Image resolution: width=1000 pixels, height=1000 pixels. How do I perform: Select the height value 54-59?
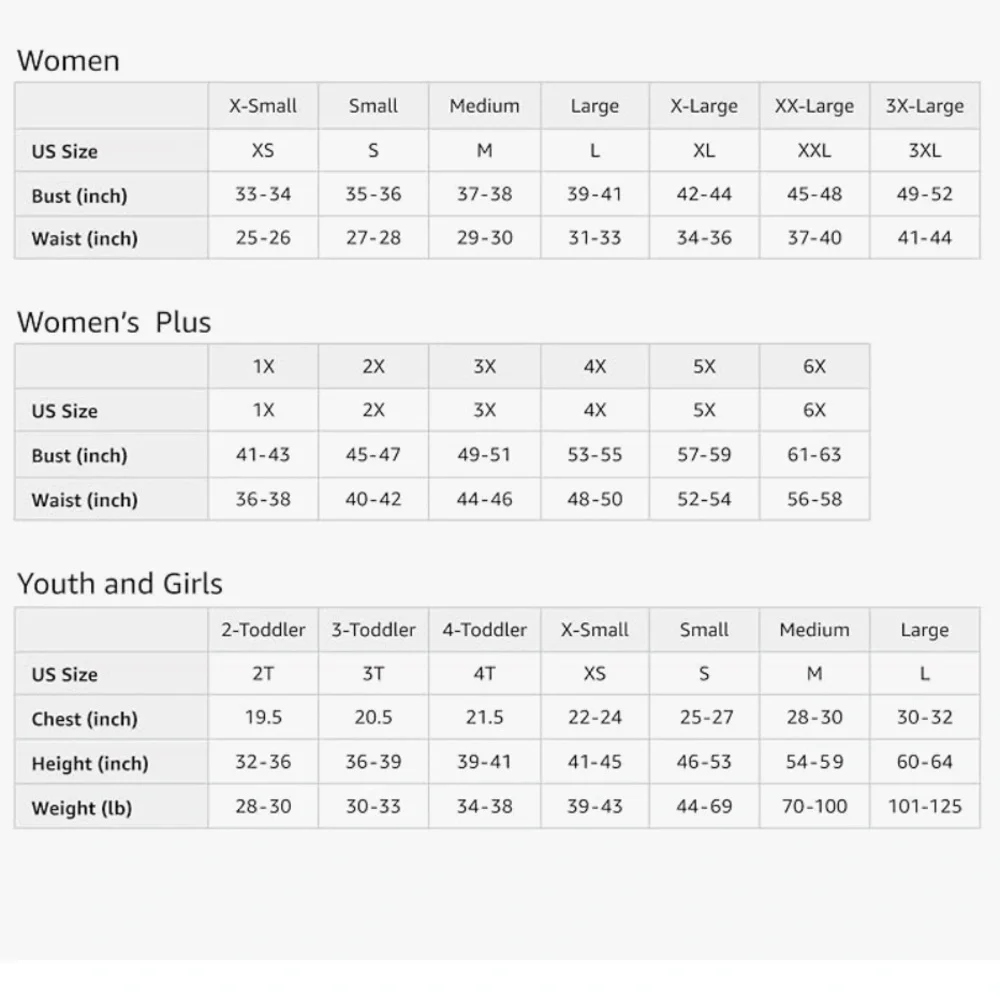pos(814,761)
